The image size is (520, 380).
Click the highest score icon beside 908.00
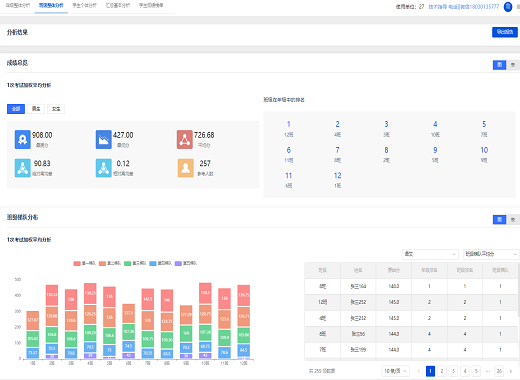(22, 139)
